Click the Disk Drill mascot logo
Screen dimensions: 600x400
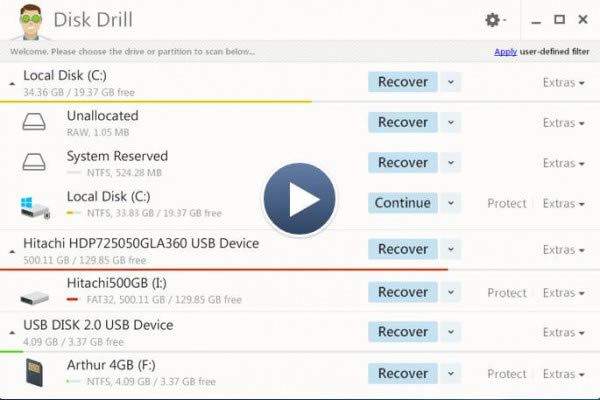tap(24, 22)
